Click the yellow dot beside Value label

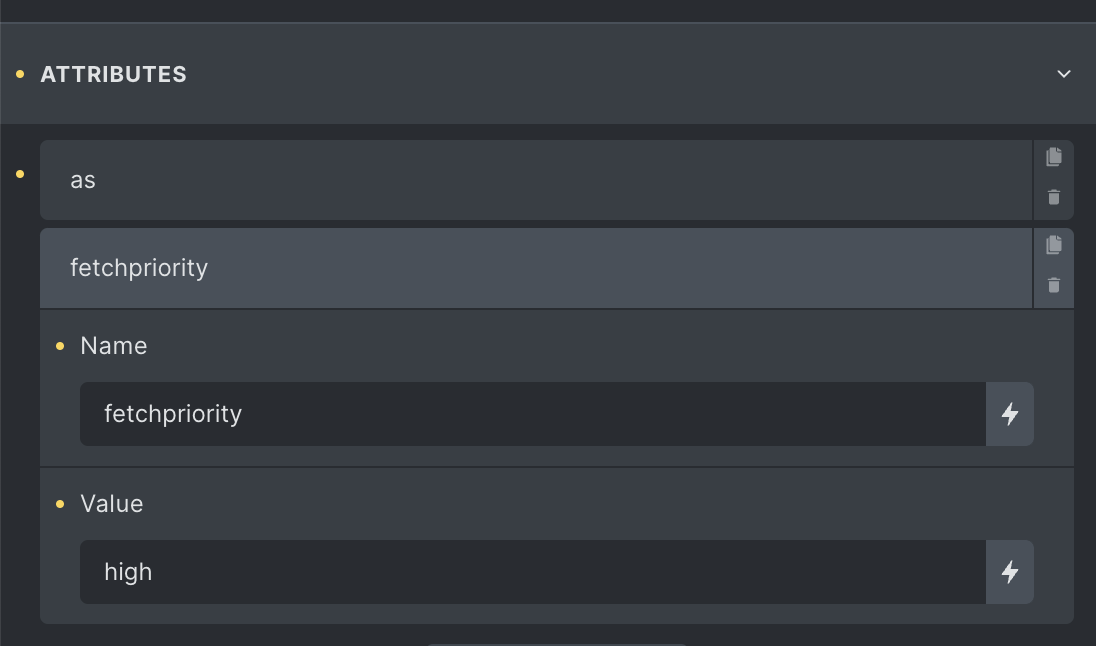[x=60, y=504]
